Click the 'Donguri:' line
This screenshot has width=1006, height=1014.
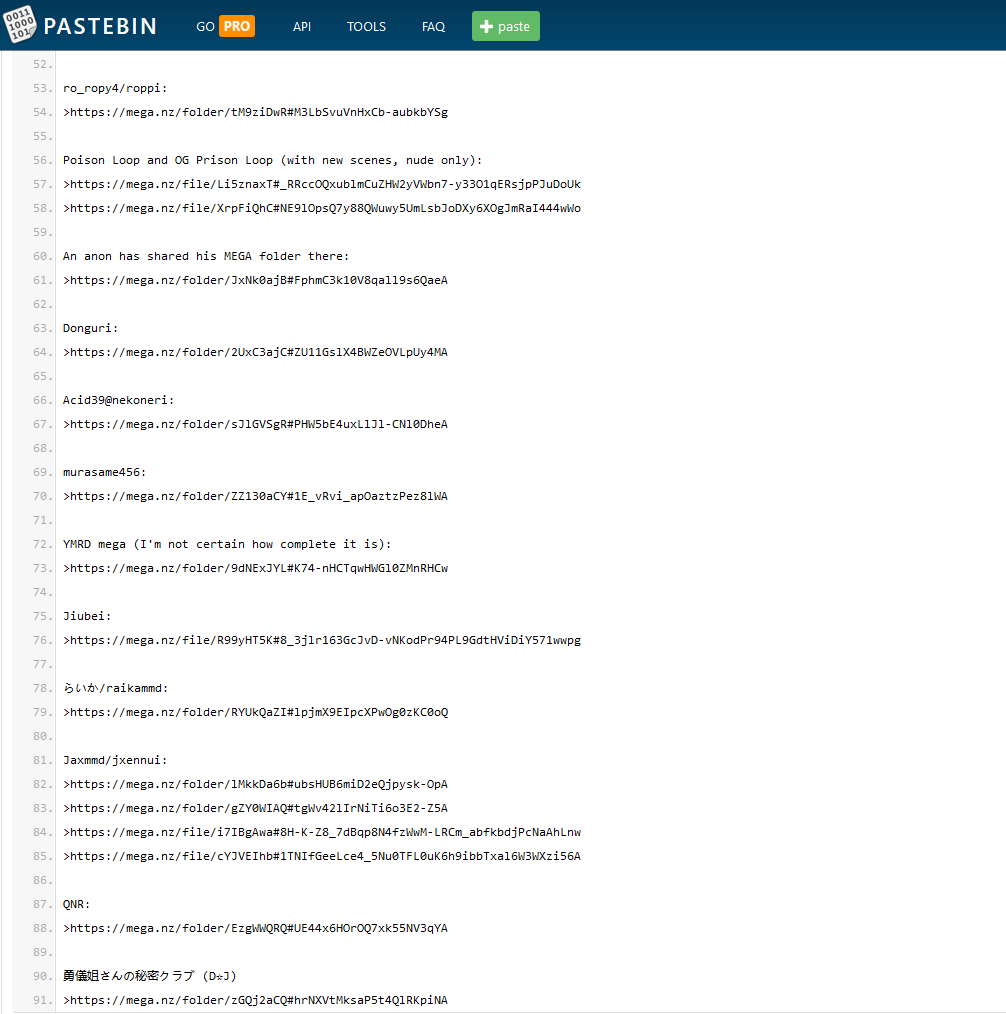click(x=91, y=329)
